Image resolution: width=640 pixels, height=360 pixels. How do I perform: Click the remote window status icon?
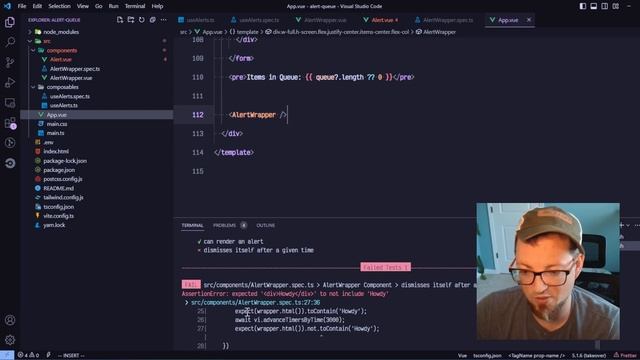click(x=7, y=355)
